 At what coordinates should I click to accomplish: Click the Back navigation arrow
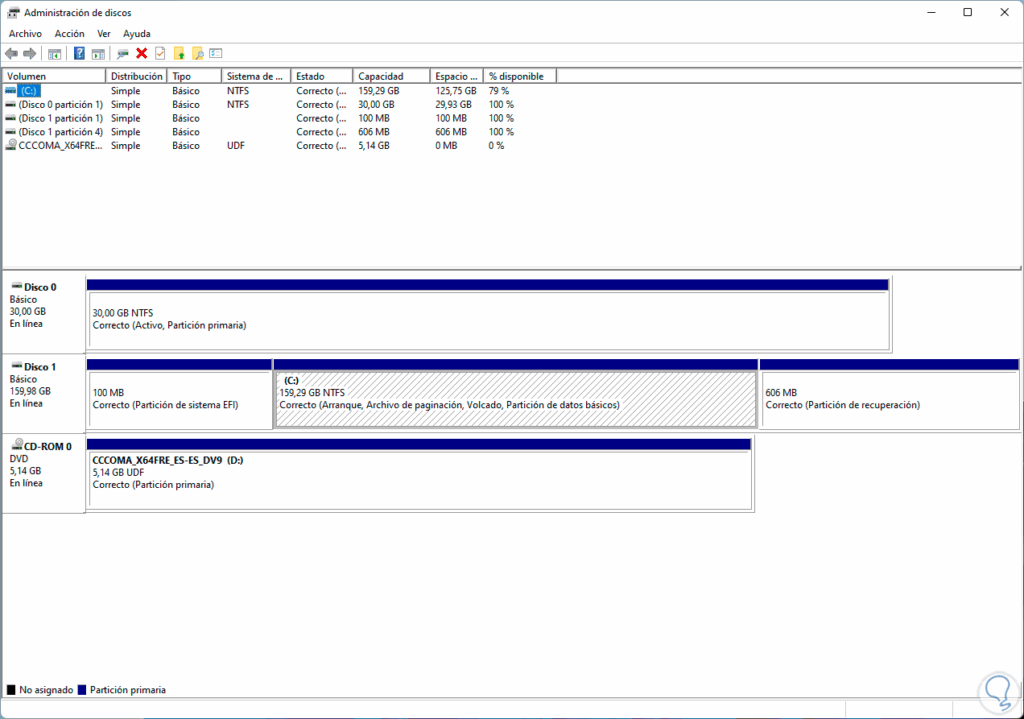point(13,53)
